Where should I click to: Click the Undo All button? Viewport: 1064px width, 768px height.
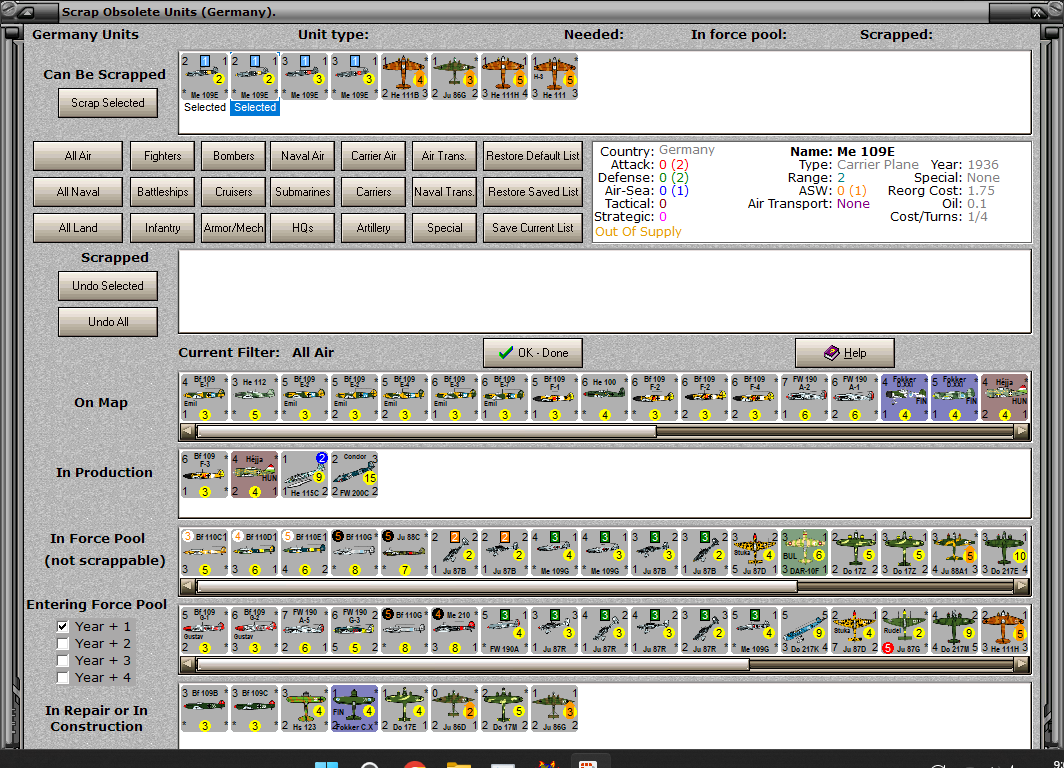(108, 322)
